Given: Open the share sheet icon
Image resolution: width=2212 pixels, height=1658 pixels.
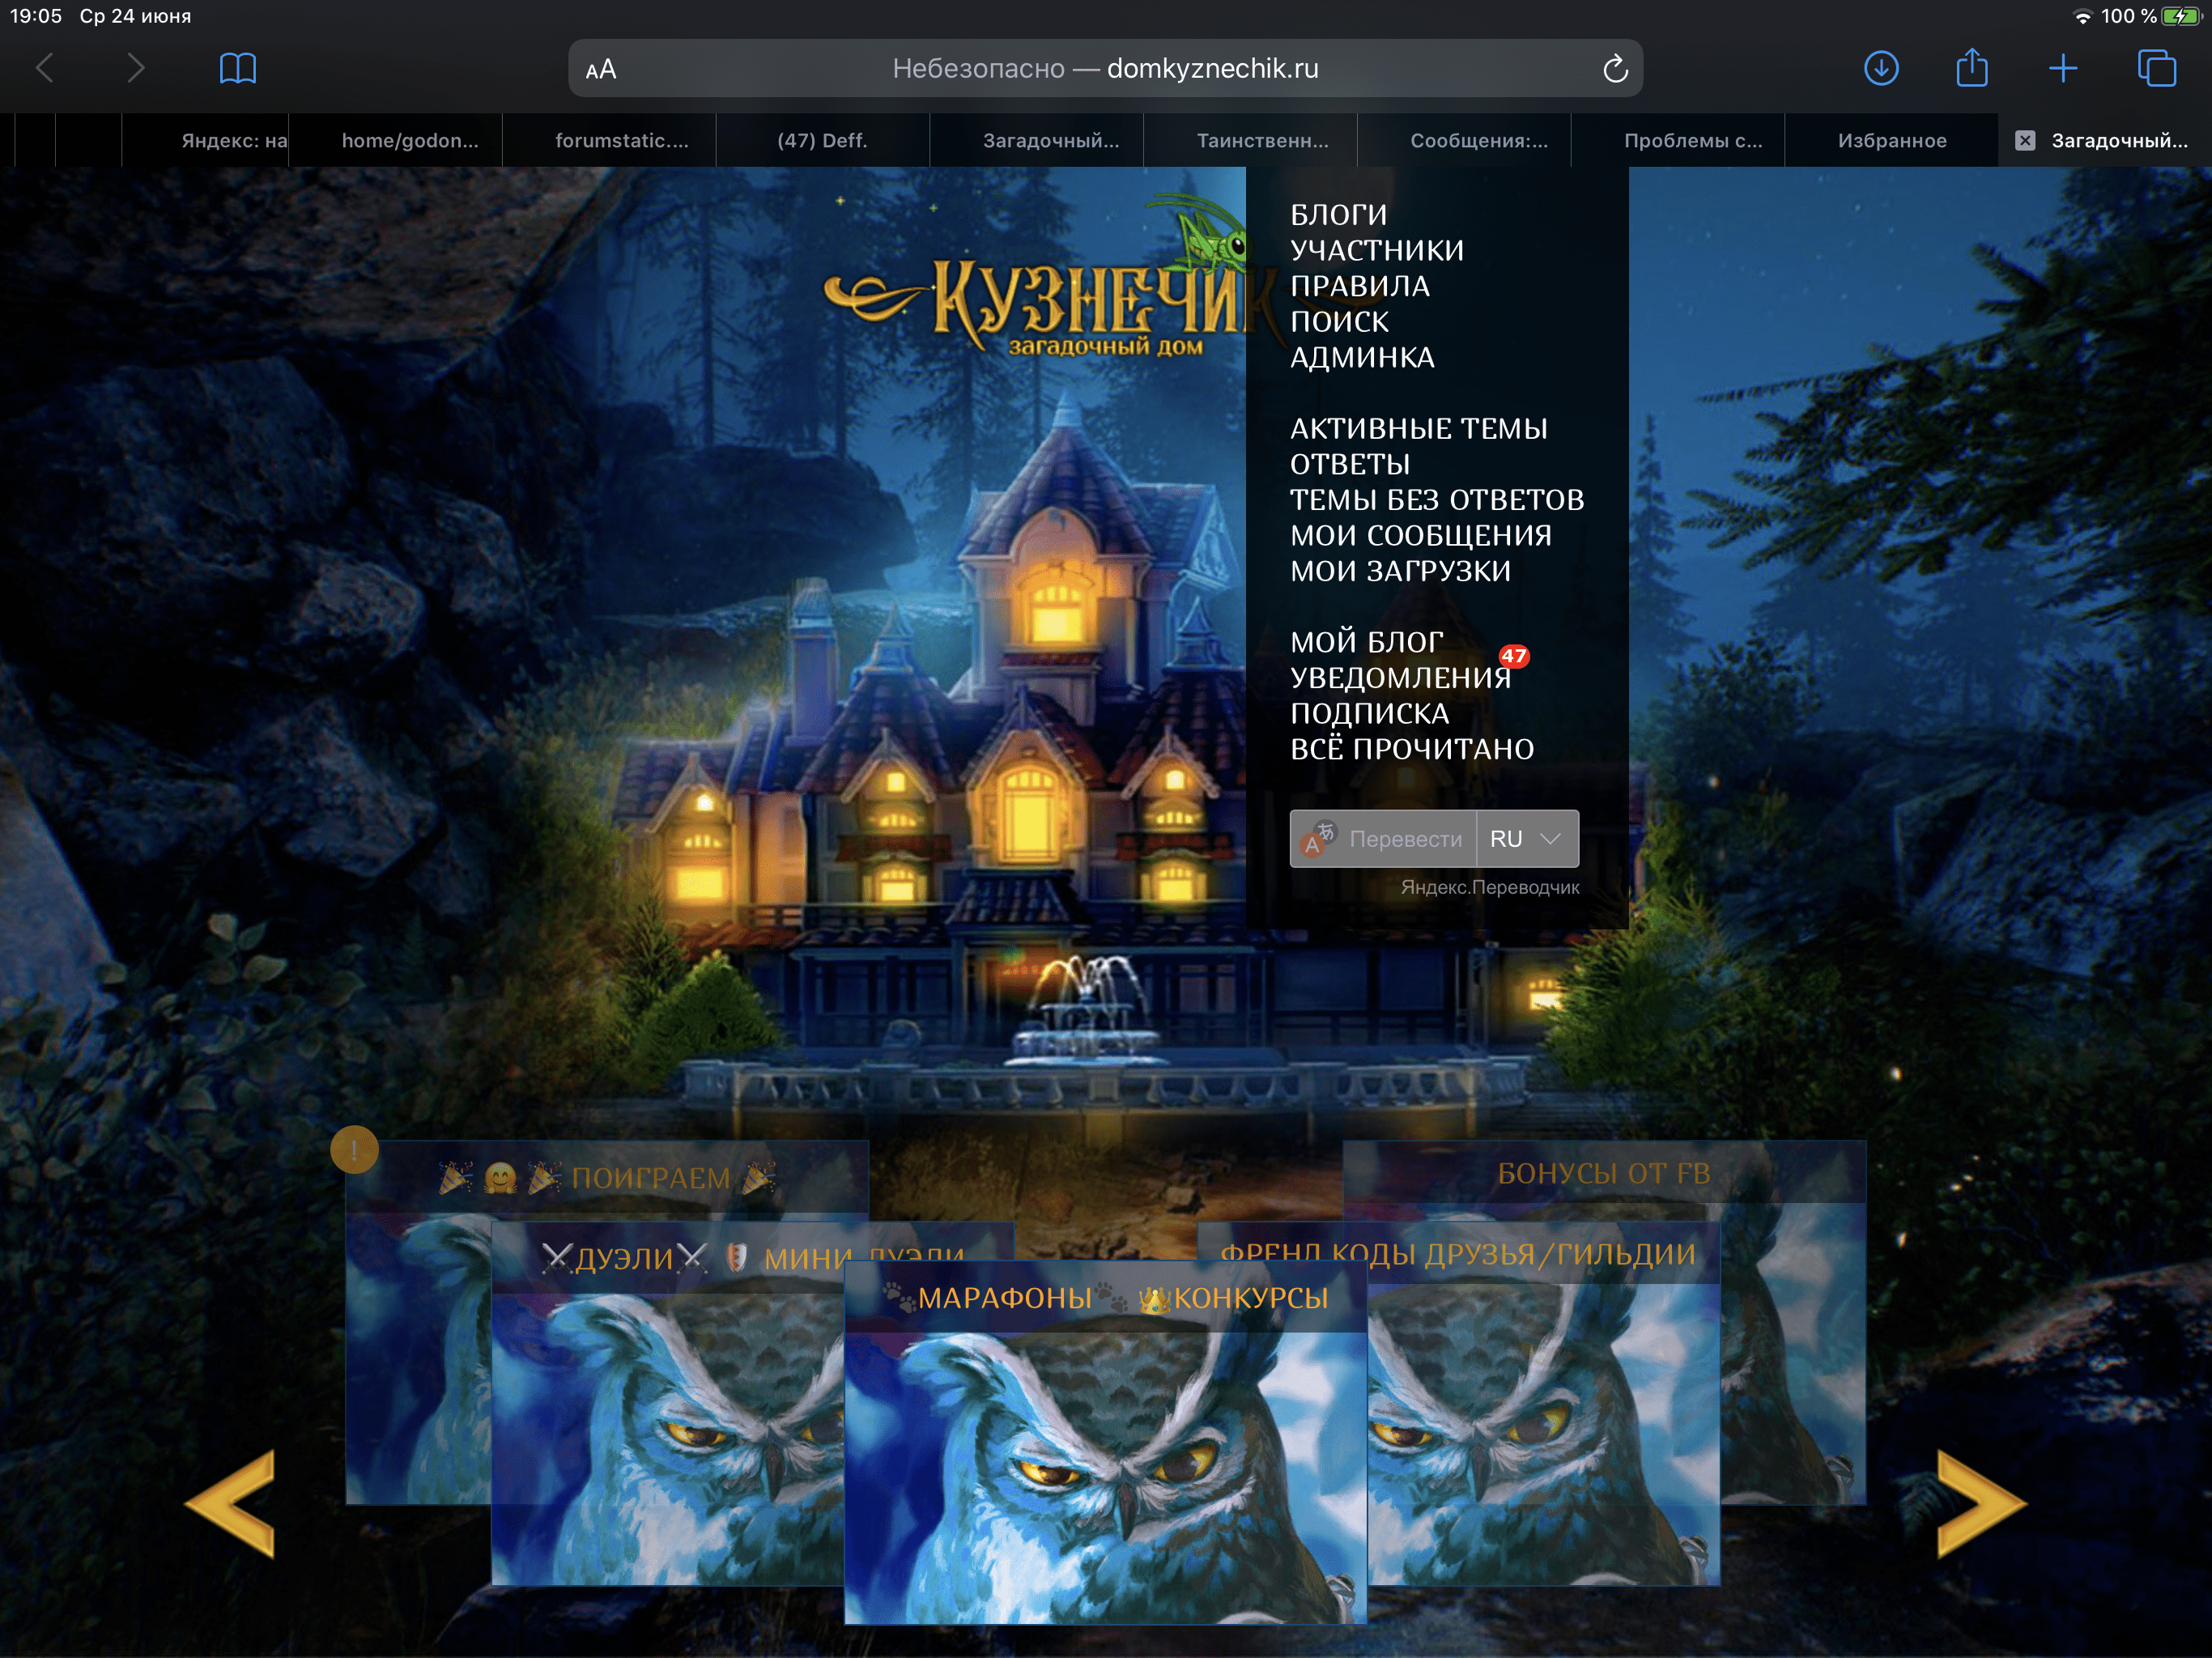Looking at the screenshot, I should click(x=1972, y=67).
